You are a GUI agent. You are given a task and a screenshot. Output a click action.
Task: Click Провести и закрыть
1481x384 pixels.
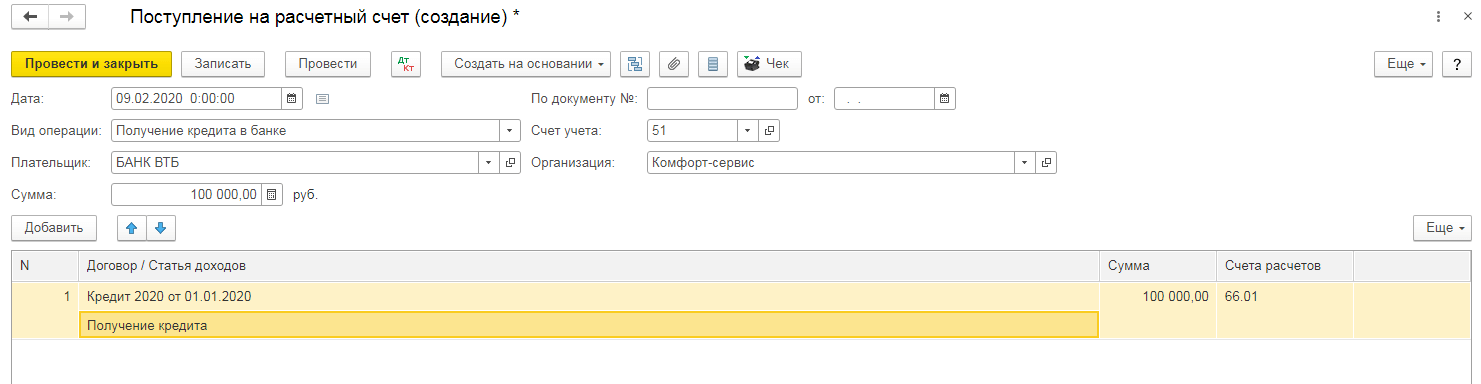pos(92,64)
